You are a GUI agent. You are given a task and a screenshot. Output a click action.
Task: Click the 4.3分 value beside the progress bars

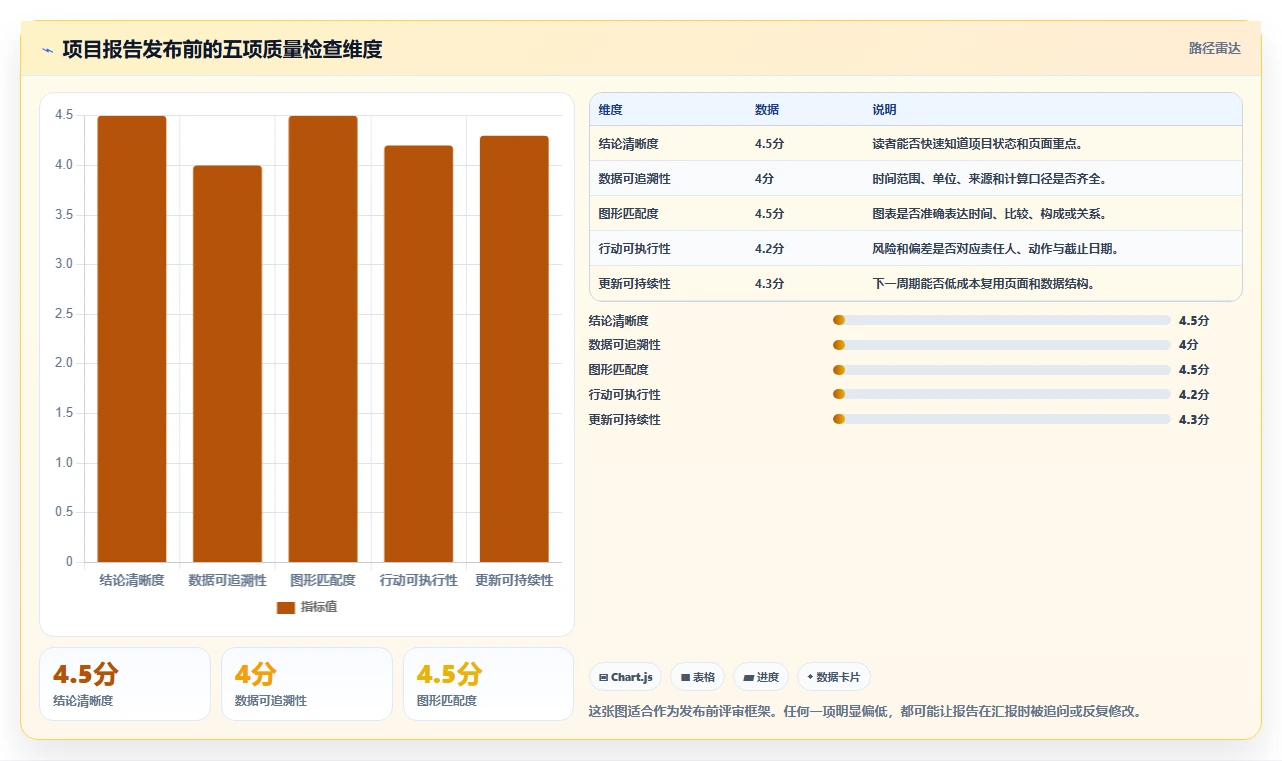(x=1194, y=420)
